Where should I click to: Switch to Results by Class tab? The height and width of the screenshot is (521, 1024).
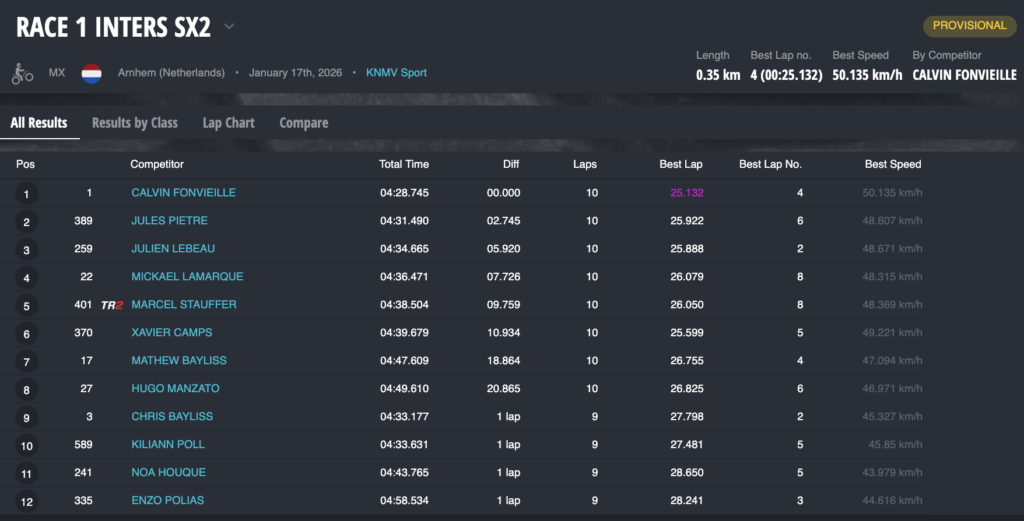134,123
